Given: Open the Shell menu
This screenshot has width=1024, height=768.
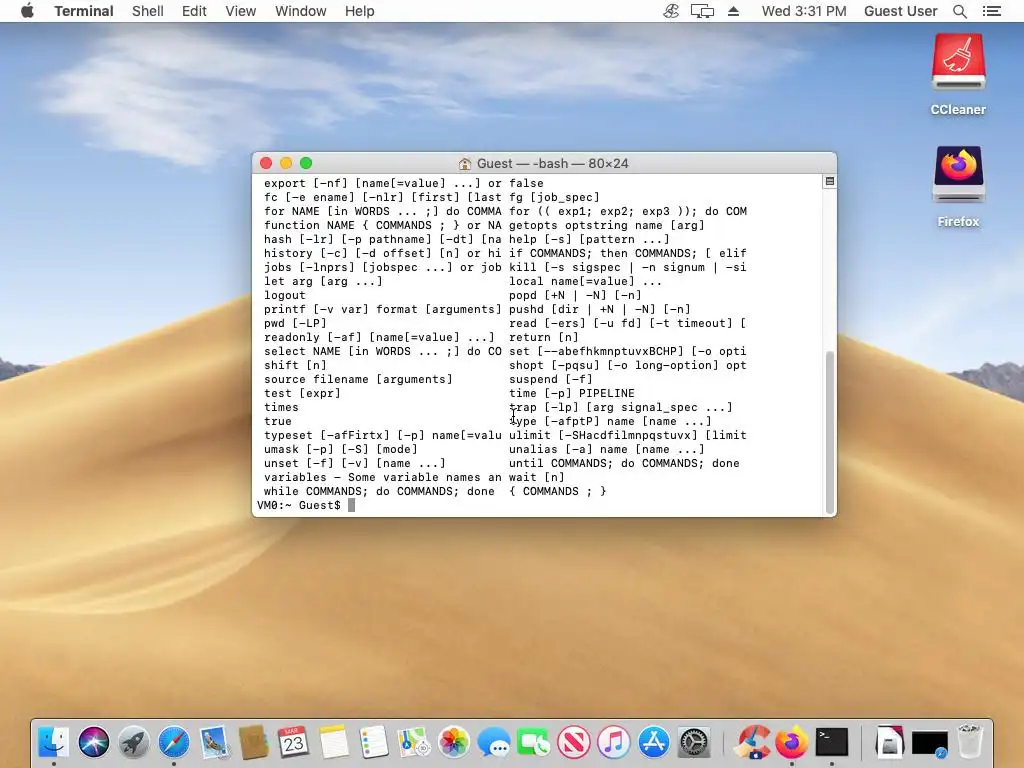Looking at the screenshot, I should click(148, 11).
